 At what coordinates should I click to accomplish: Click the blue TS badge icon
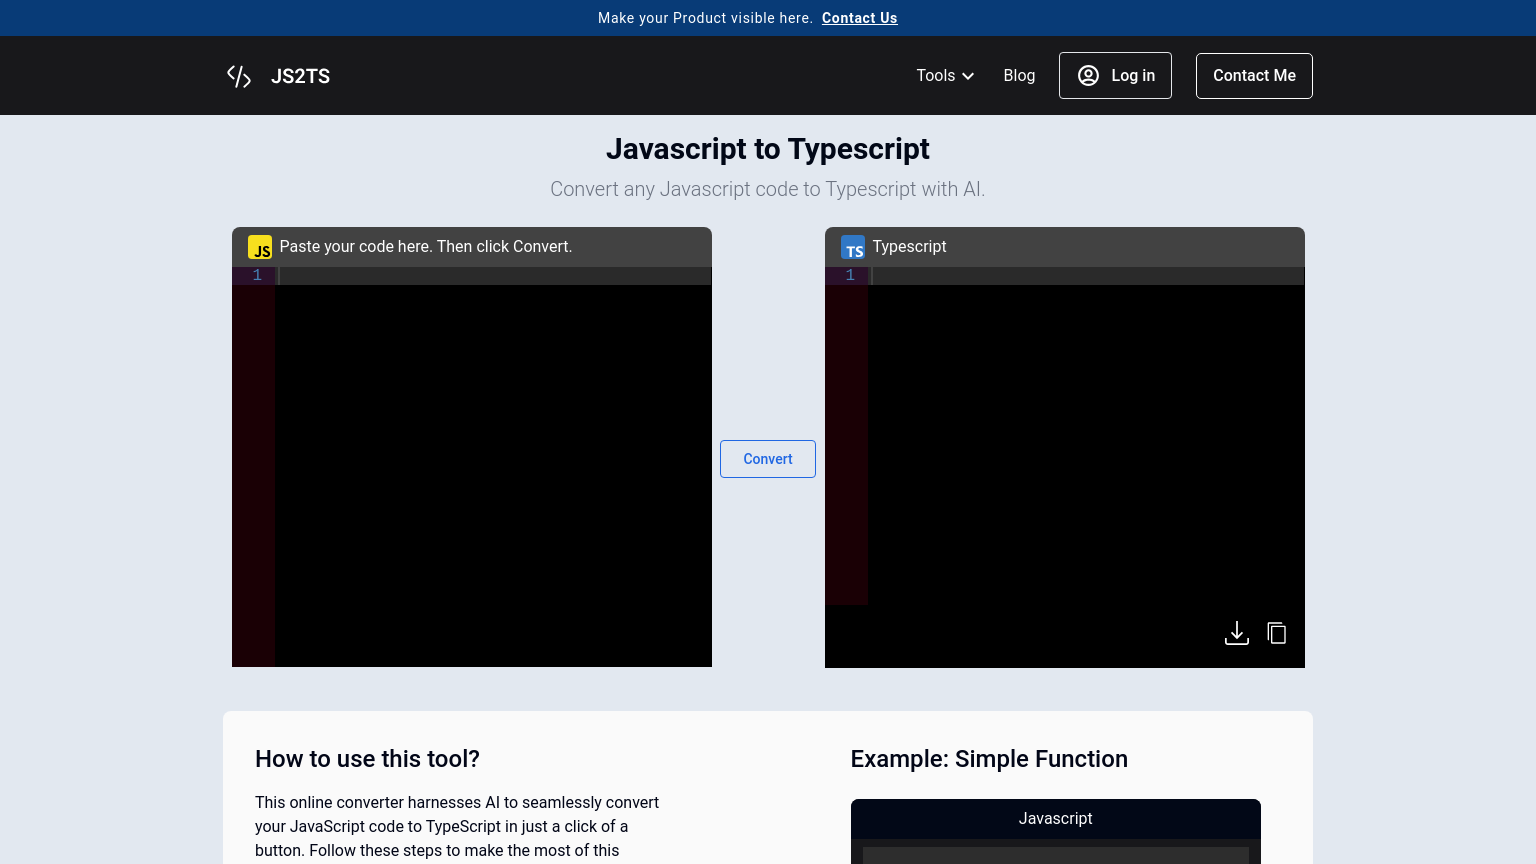(853, 248)
